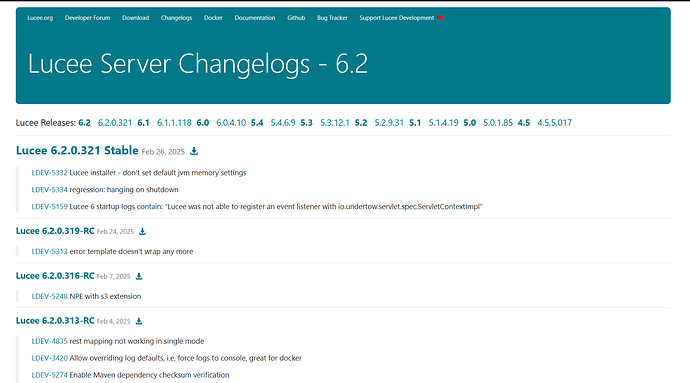Image resolution: width=690 pixels, height=383 pixels.
Task: Select Changelogs in the top navigation
Action: pyautogui.click(x=176, y=18)
